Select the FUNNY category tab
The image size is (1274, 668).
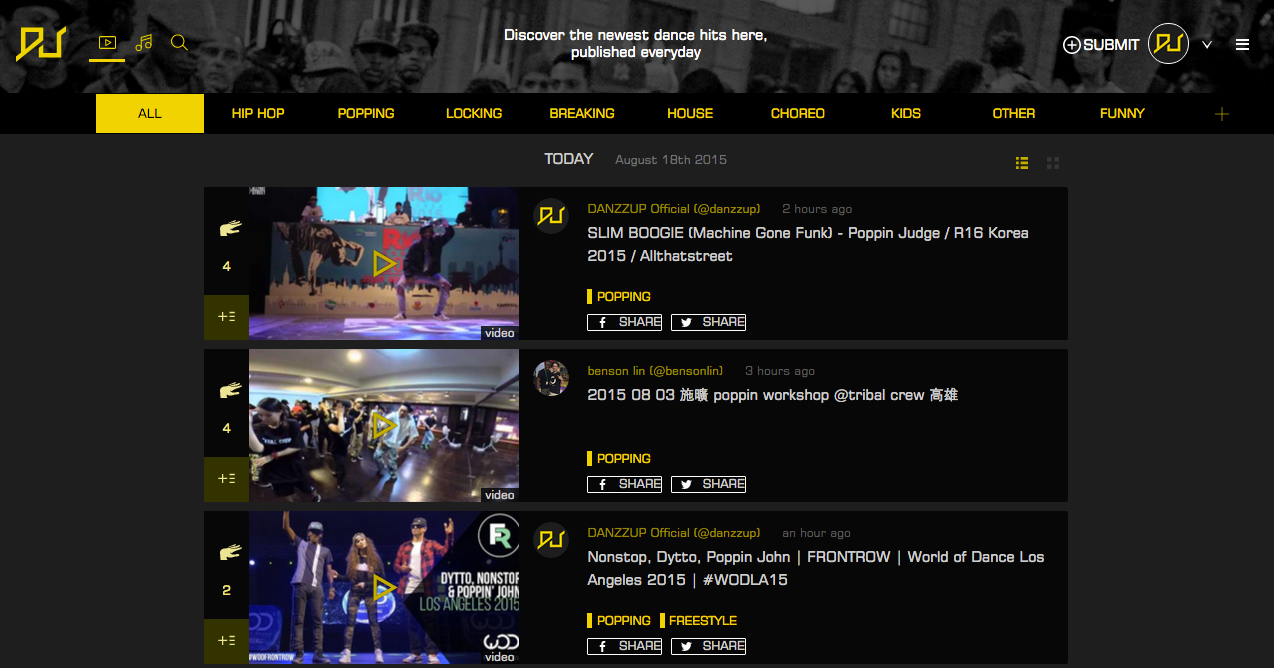tap(1122, 113)
